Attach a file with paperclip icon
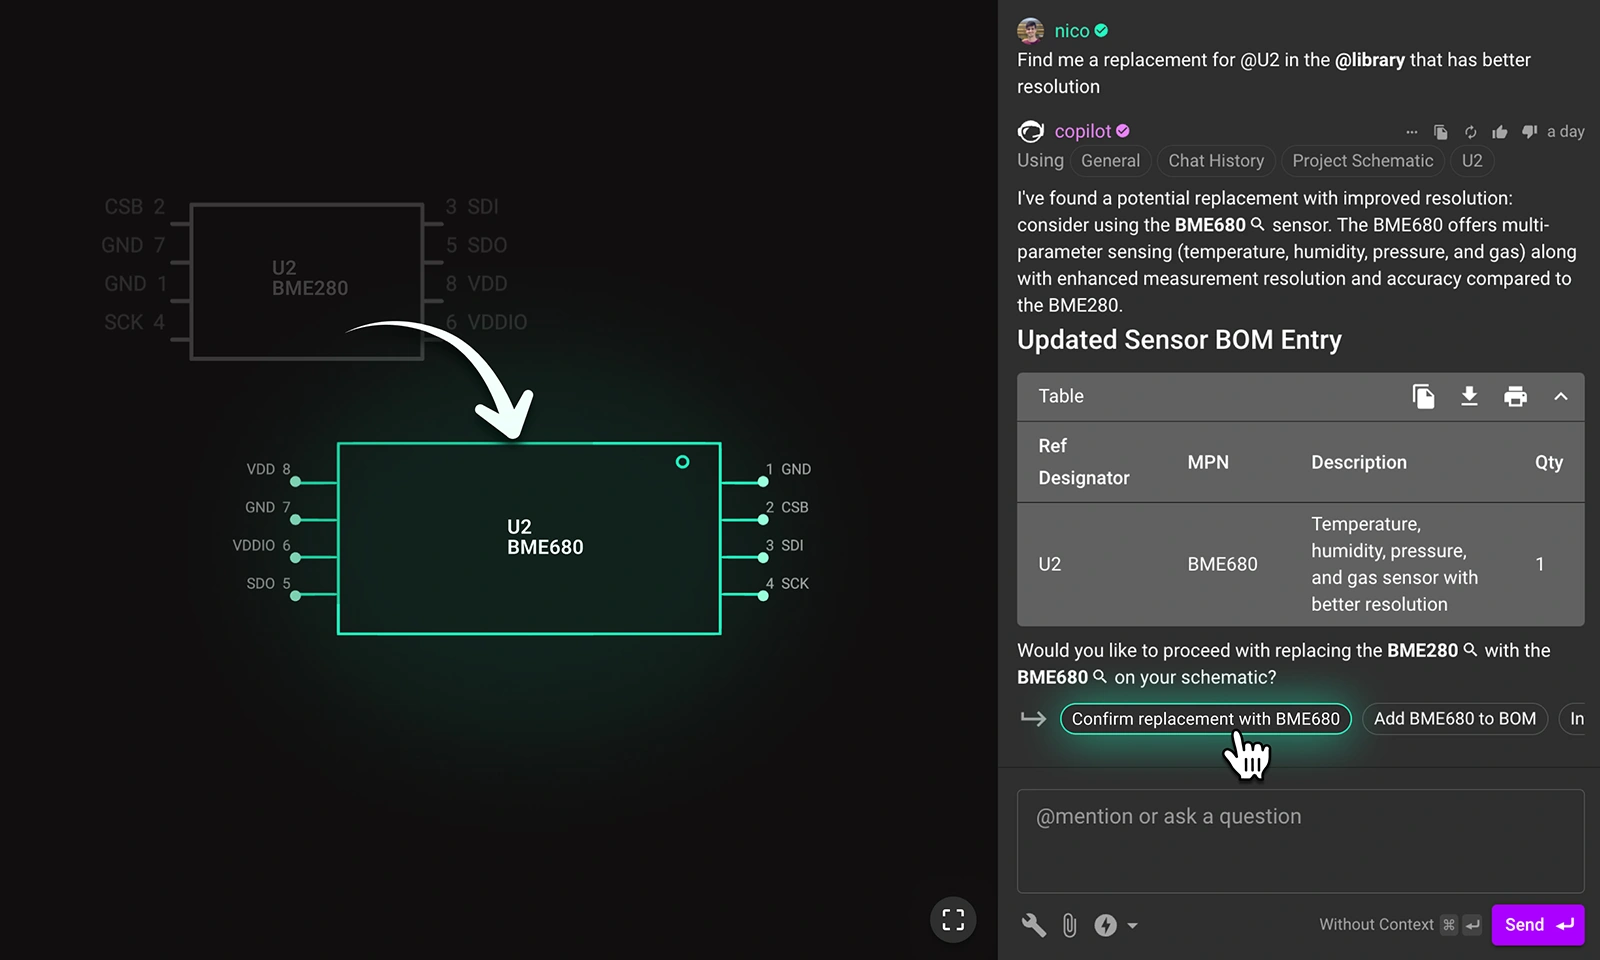The width and height of the screenshot is (1600, 960). tap(1069, 925)
